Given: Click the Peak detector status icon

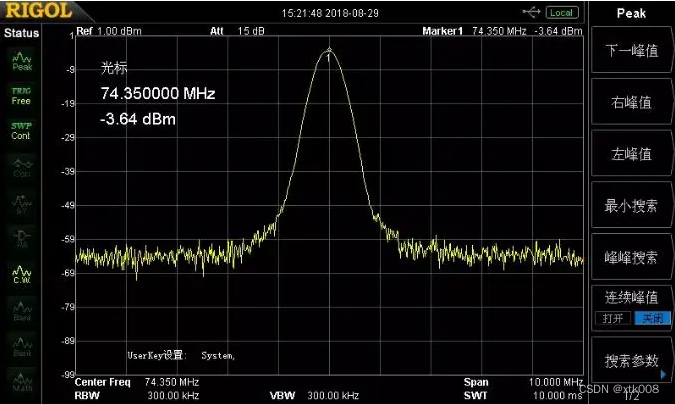Looking at the screenshot, I should [x=22, y=62].
